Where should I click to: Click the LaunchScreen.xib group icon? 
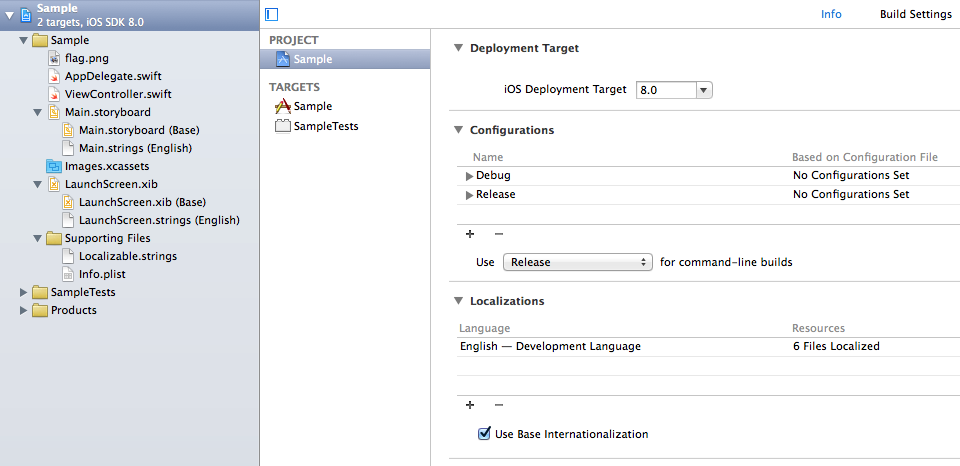54,184
